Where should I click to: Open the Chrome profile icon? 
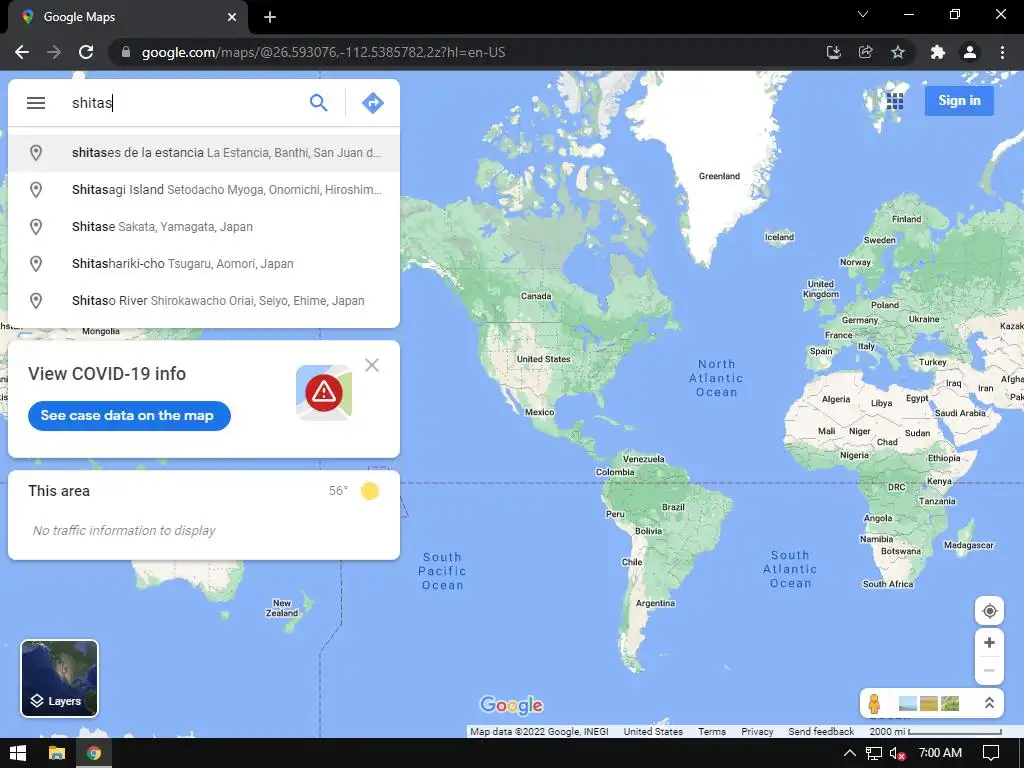[970, 52]
